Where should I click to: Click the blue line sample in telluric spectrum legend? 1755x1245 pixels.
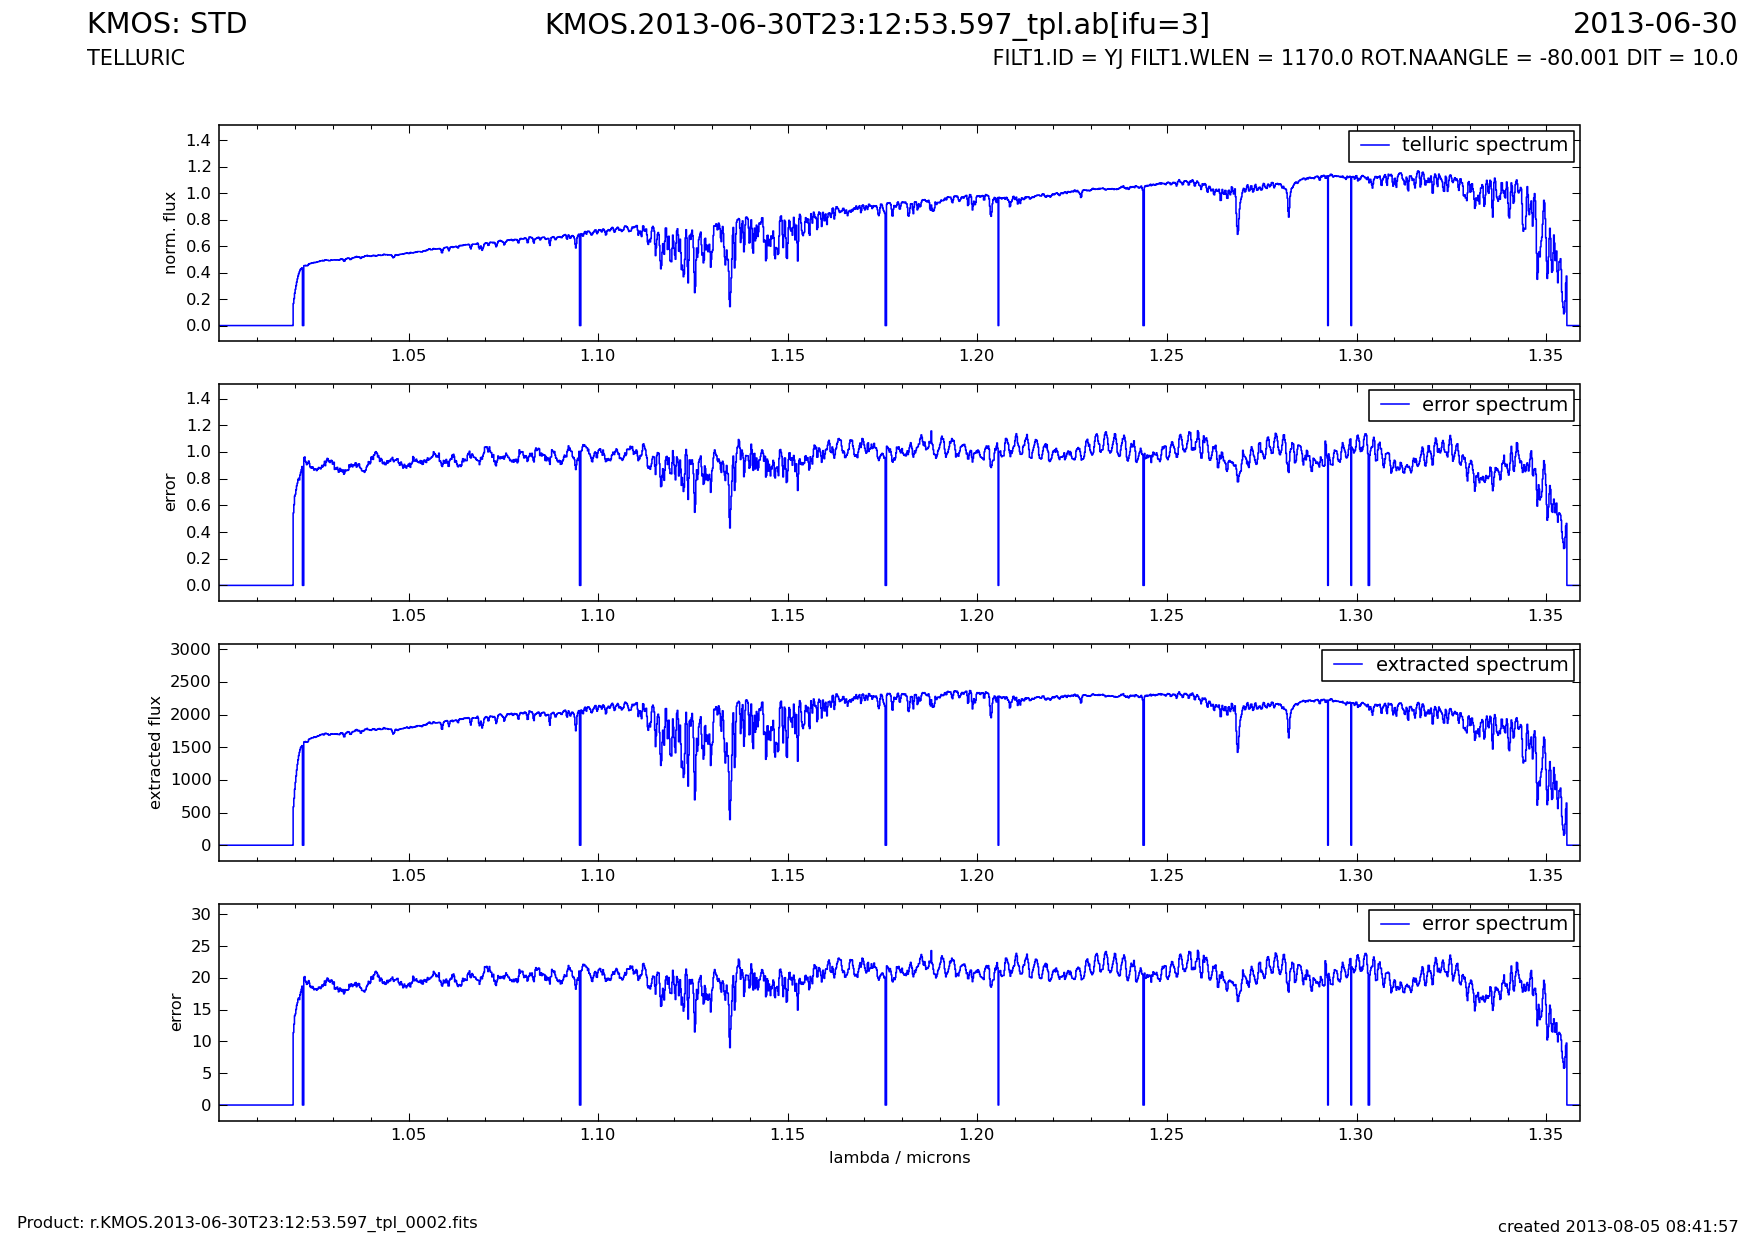click(1375, 146)
